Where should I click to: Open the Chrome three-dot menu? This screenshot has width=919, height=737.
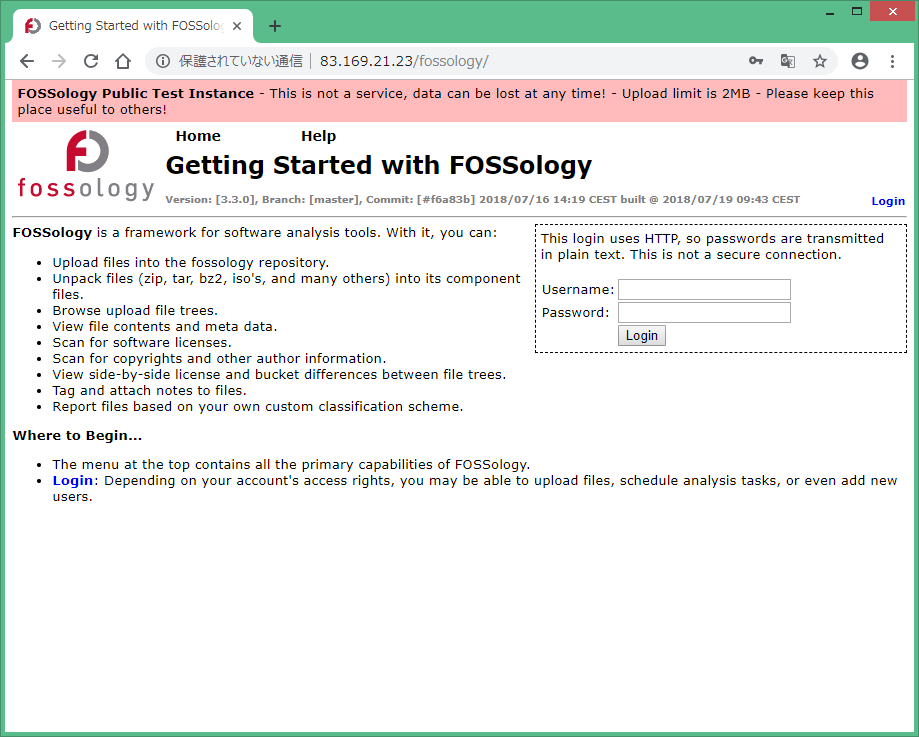point(893,61)
